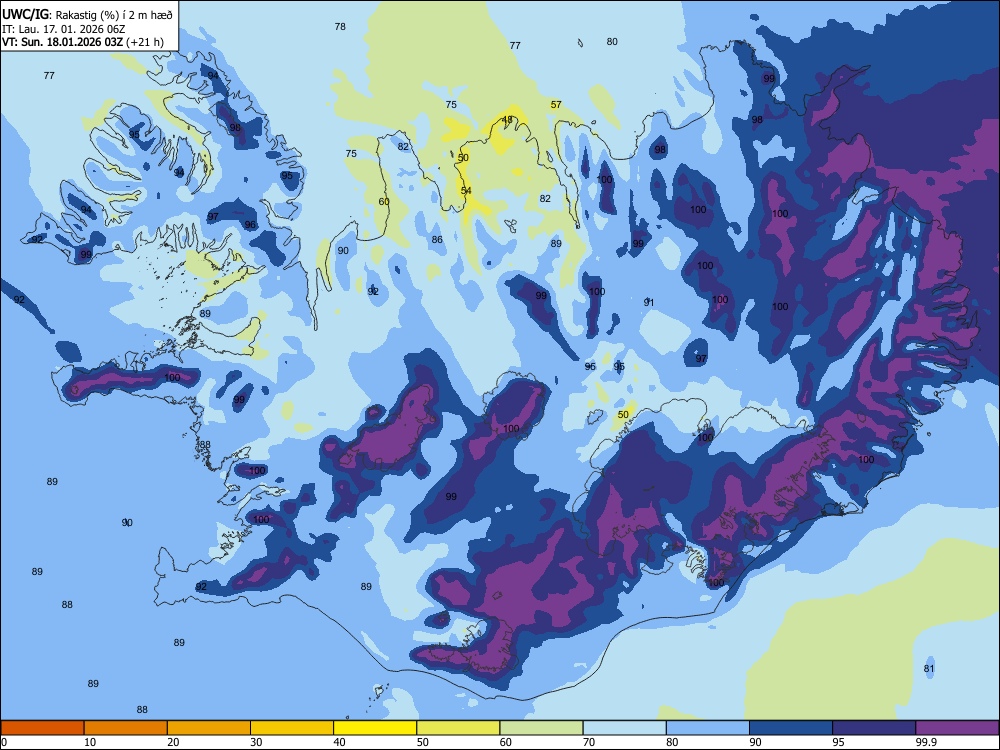Click the humidity value '57' on the map

point(556,104)
